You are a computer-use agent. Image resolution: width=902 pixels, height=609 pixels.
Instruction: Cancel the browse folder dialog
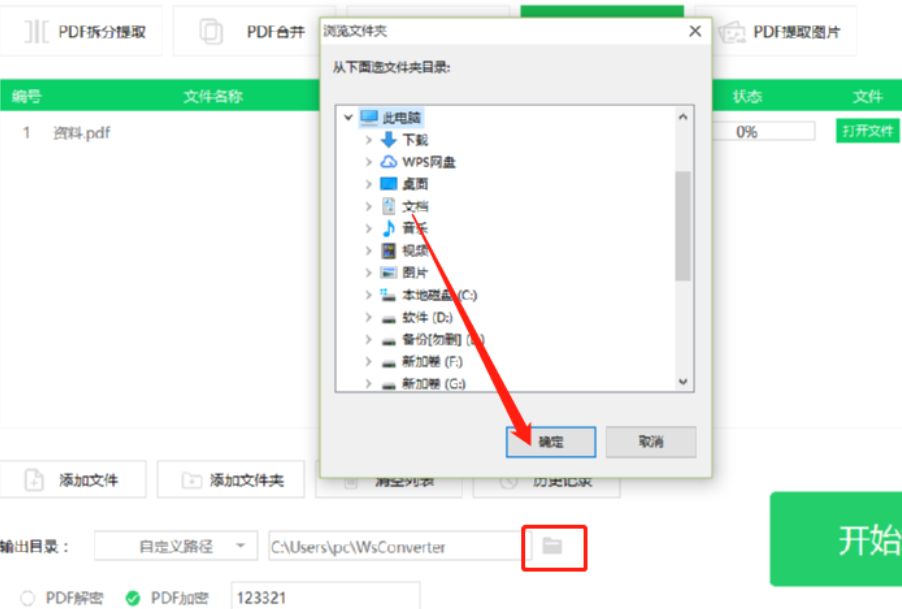[x=651, y=442]
